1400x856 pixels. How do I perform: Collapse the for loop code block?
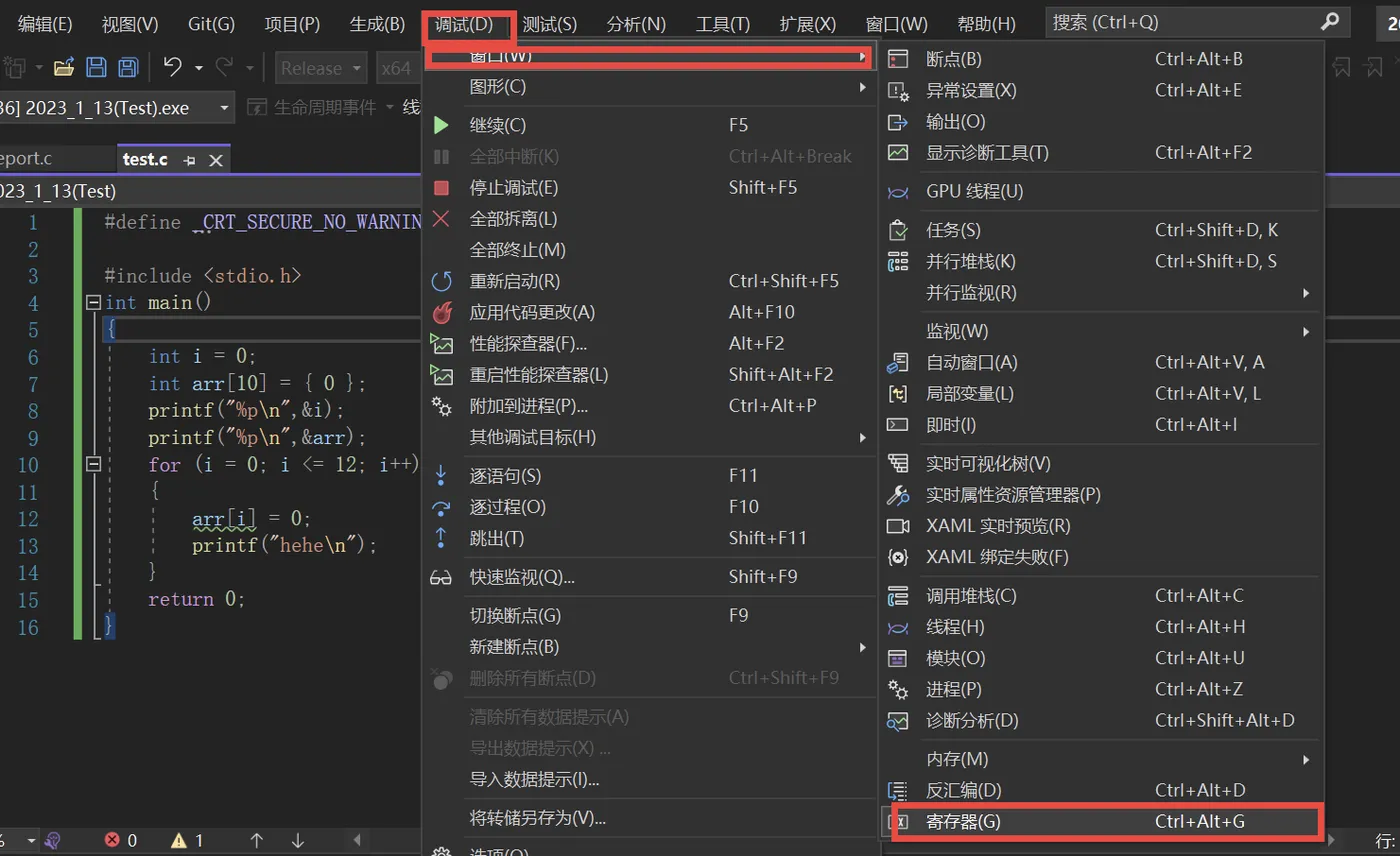click(94, 464)
